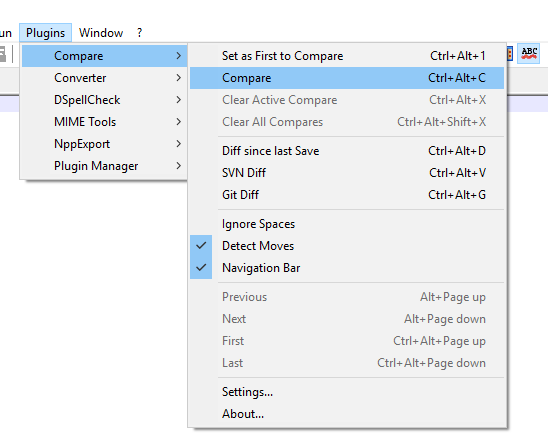Viewport: 548px width, 446px height.
Task: Expand the Plugin Manager submenu
Action: (x=104, y=166)
